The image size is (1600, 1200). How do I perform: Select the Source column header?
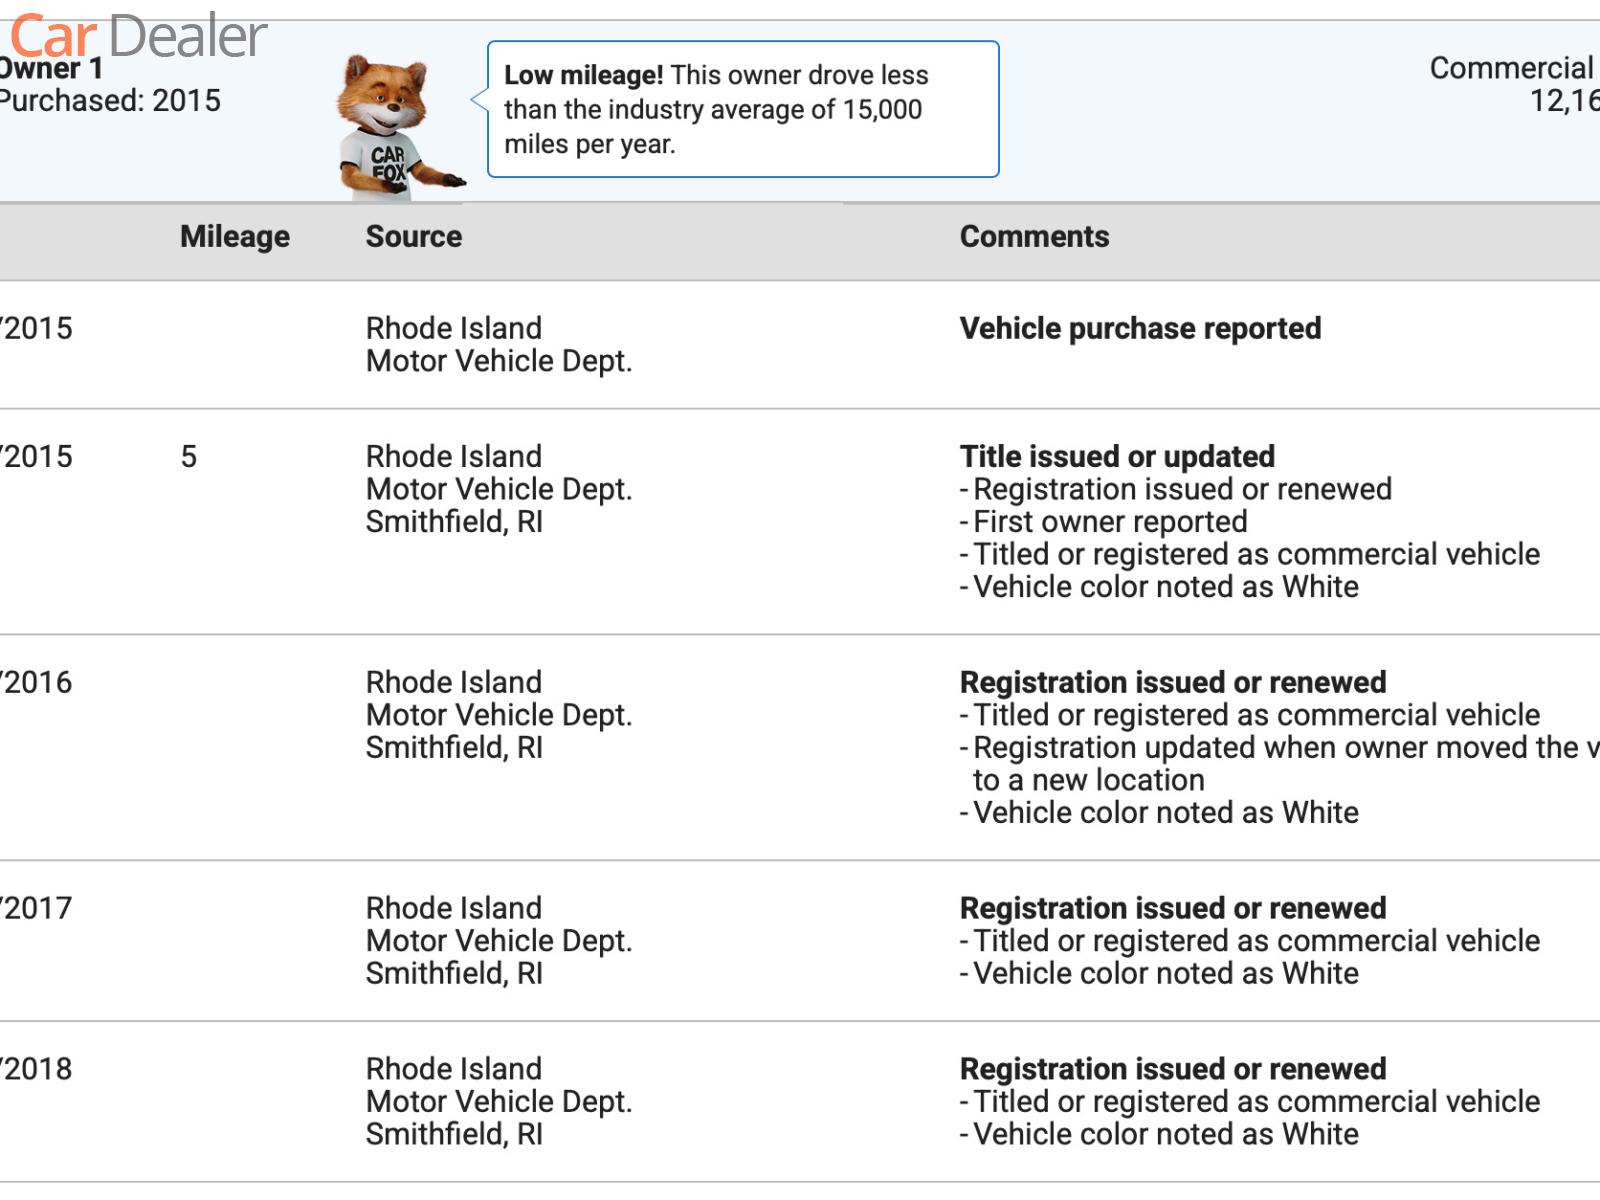point(413,237)
